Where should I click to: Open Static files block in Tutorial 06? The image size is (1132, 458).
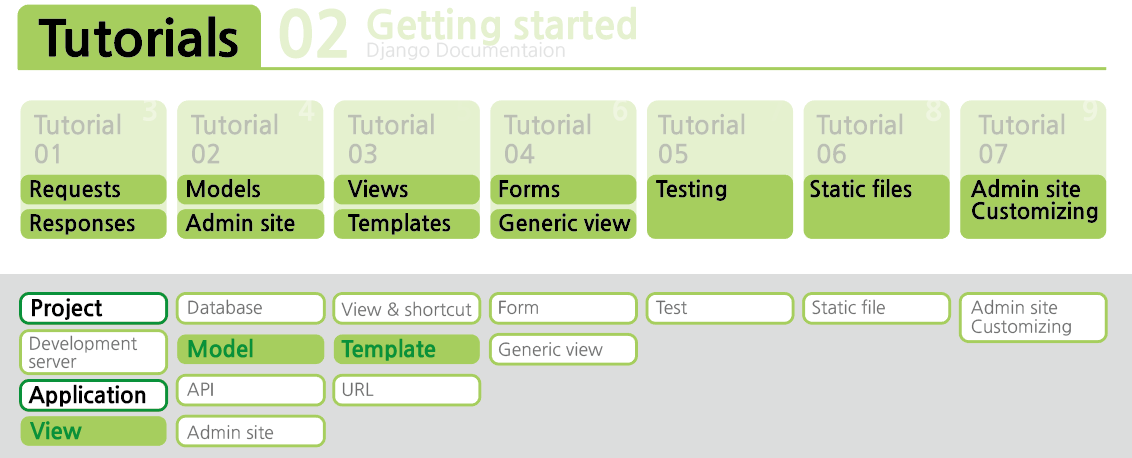tap(876, 207)
